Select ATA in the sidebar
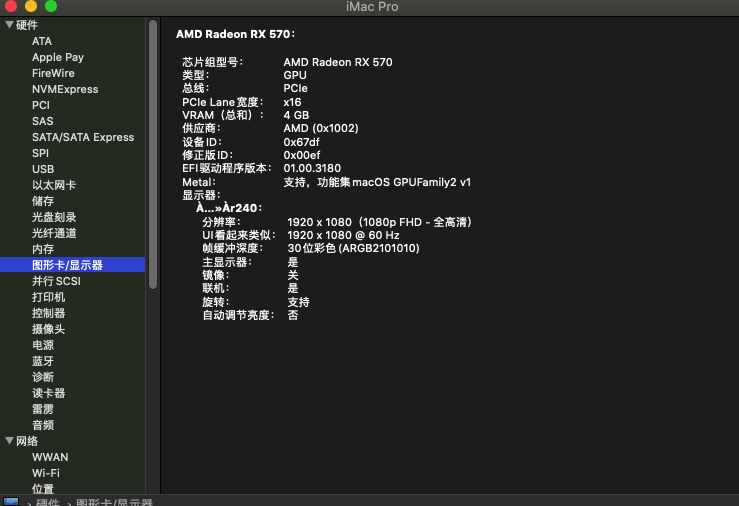This screenshot has height=506, width=739. tap(42, 41)
